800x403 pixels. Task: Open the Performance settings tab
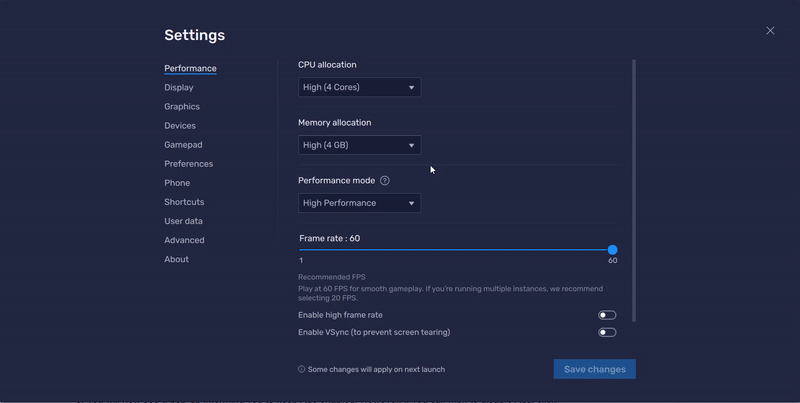coord(190,68)
